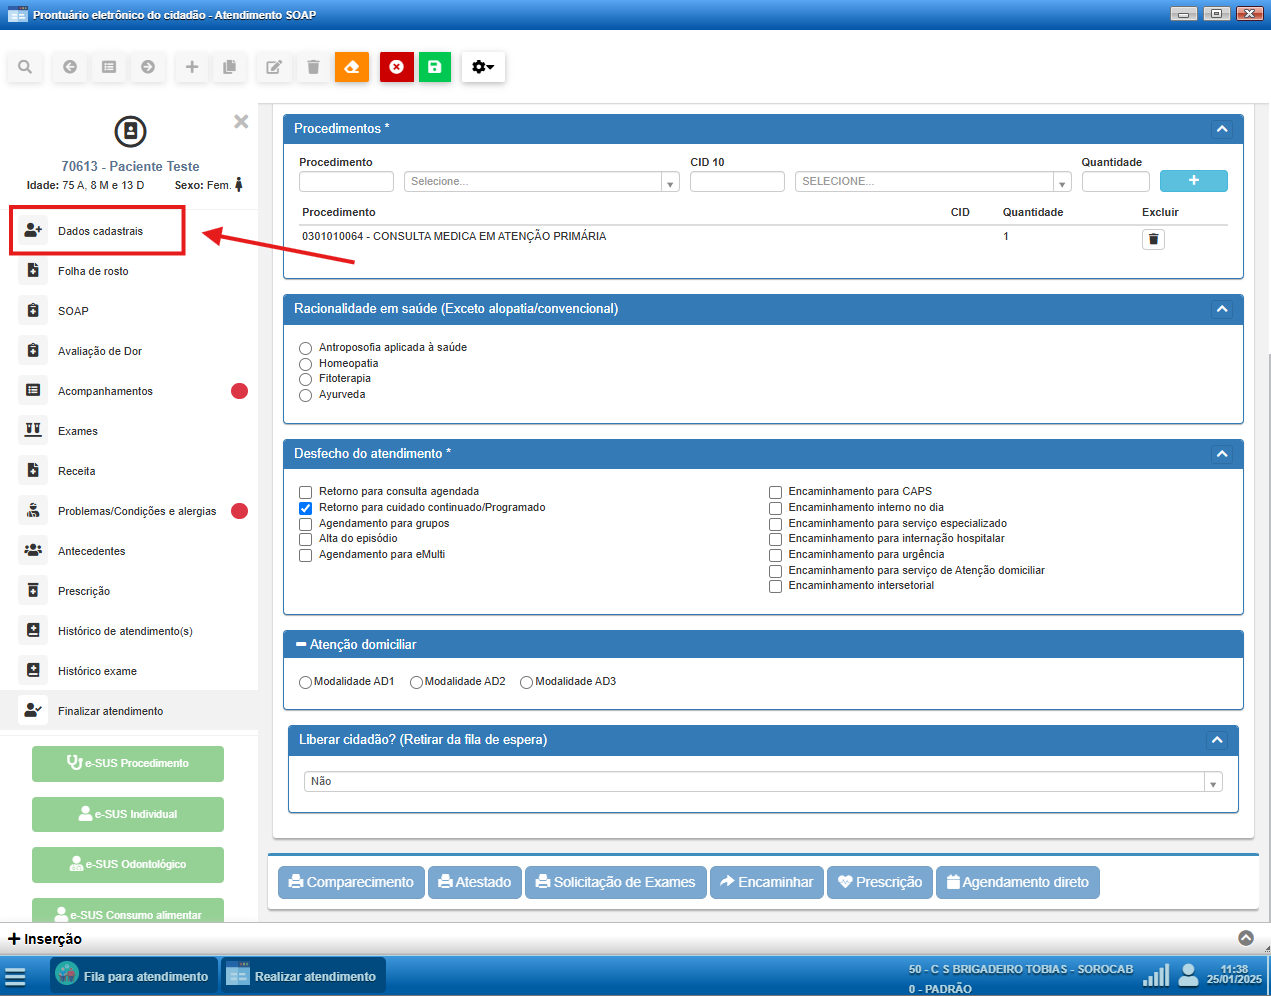Click the Solicitação de Exames button
The height and width of the screenshot is (996, 1271).
tap(615, 882)
